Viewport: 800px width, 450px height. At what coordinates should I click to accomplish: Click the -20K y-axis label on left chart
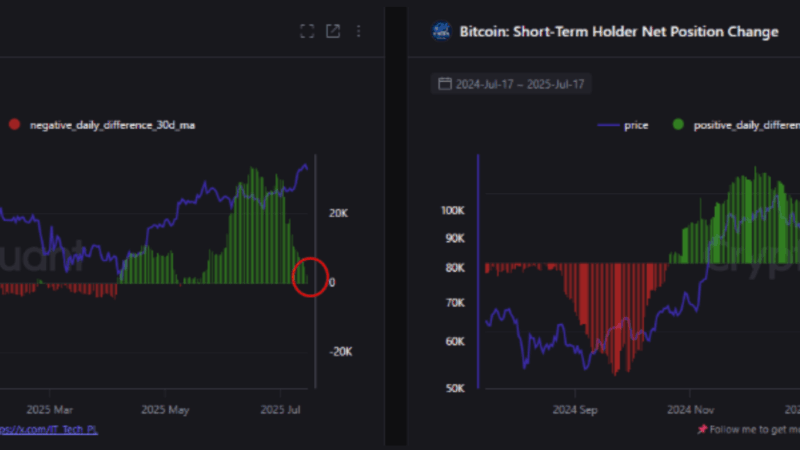pos(341,352)
